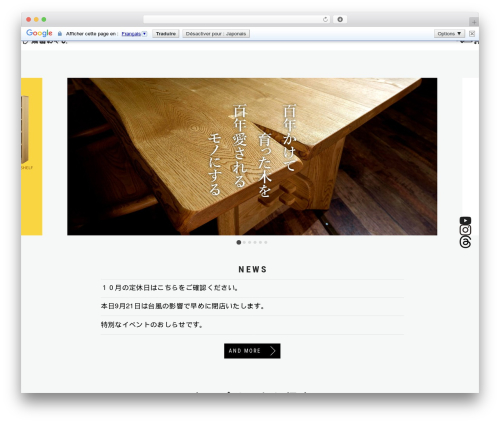Click the yellow shelf slide on the left

(x=32, y=157)
